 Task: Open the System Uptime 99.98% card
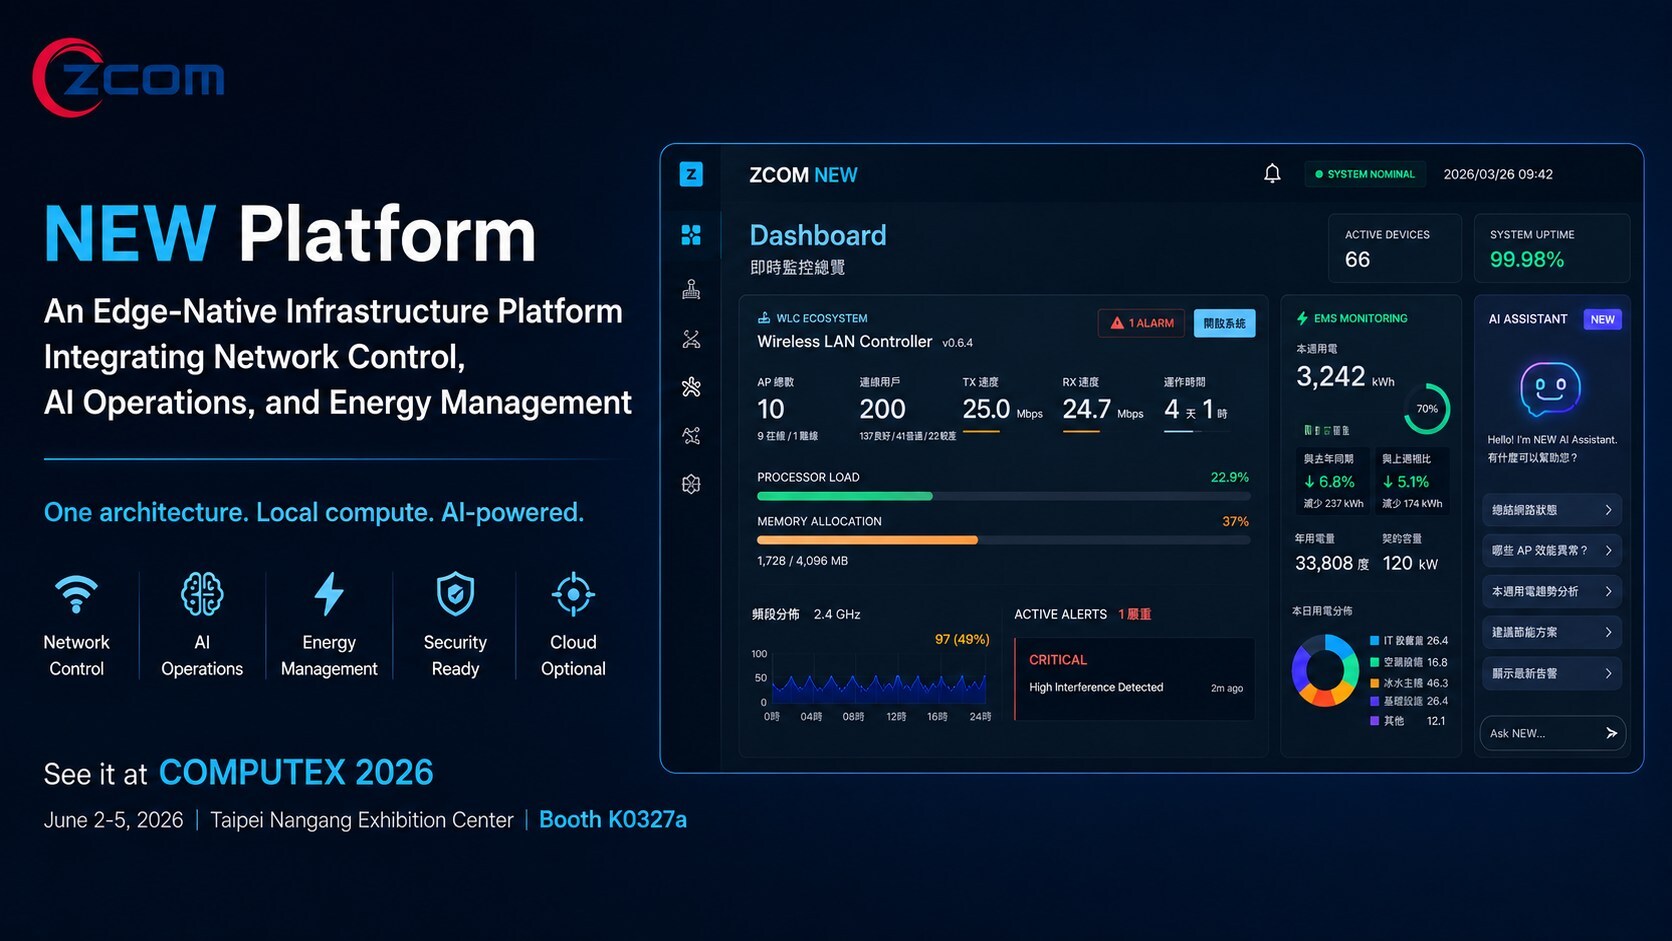(1552, 248)
